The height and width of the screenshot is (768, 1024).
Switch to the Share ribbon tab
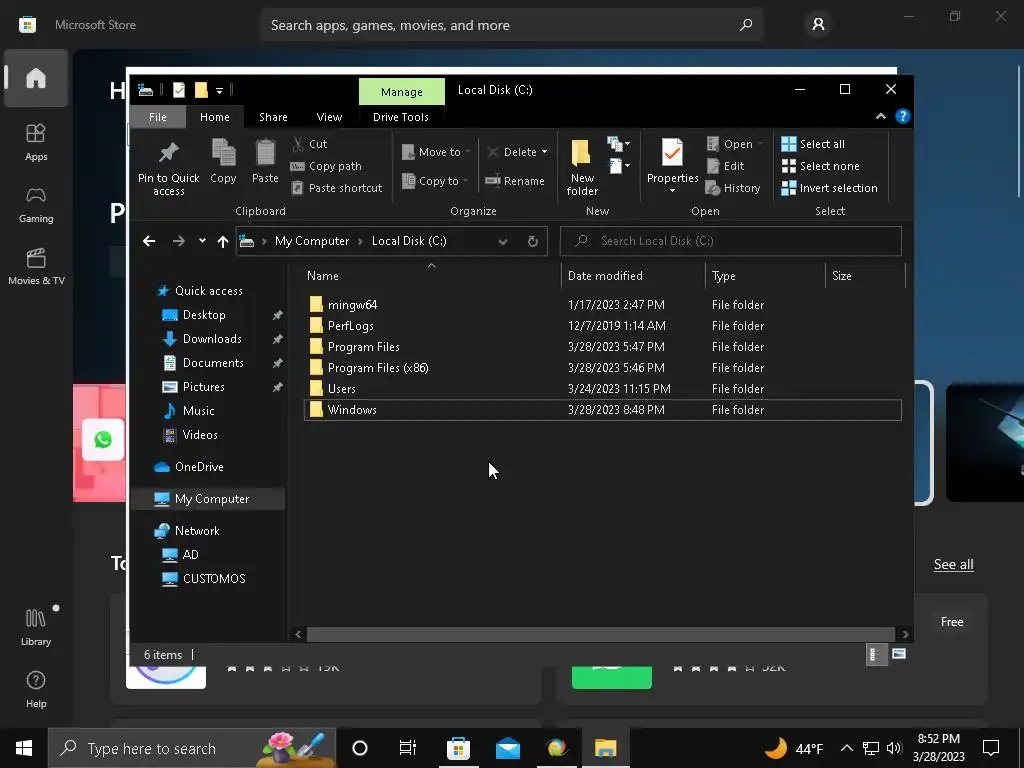(273, 117)
